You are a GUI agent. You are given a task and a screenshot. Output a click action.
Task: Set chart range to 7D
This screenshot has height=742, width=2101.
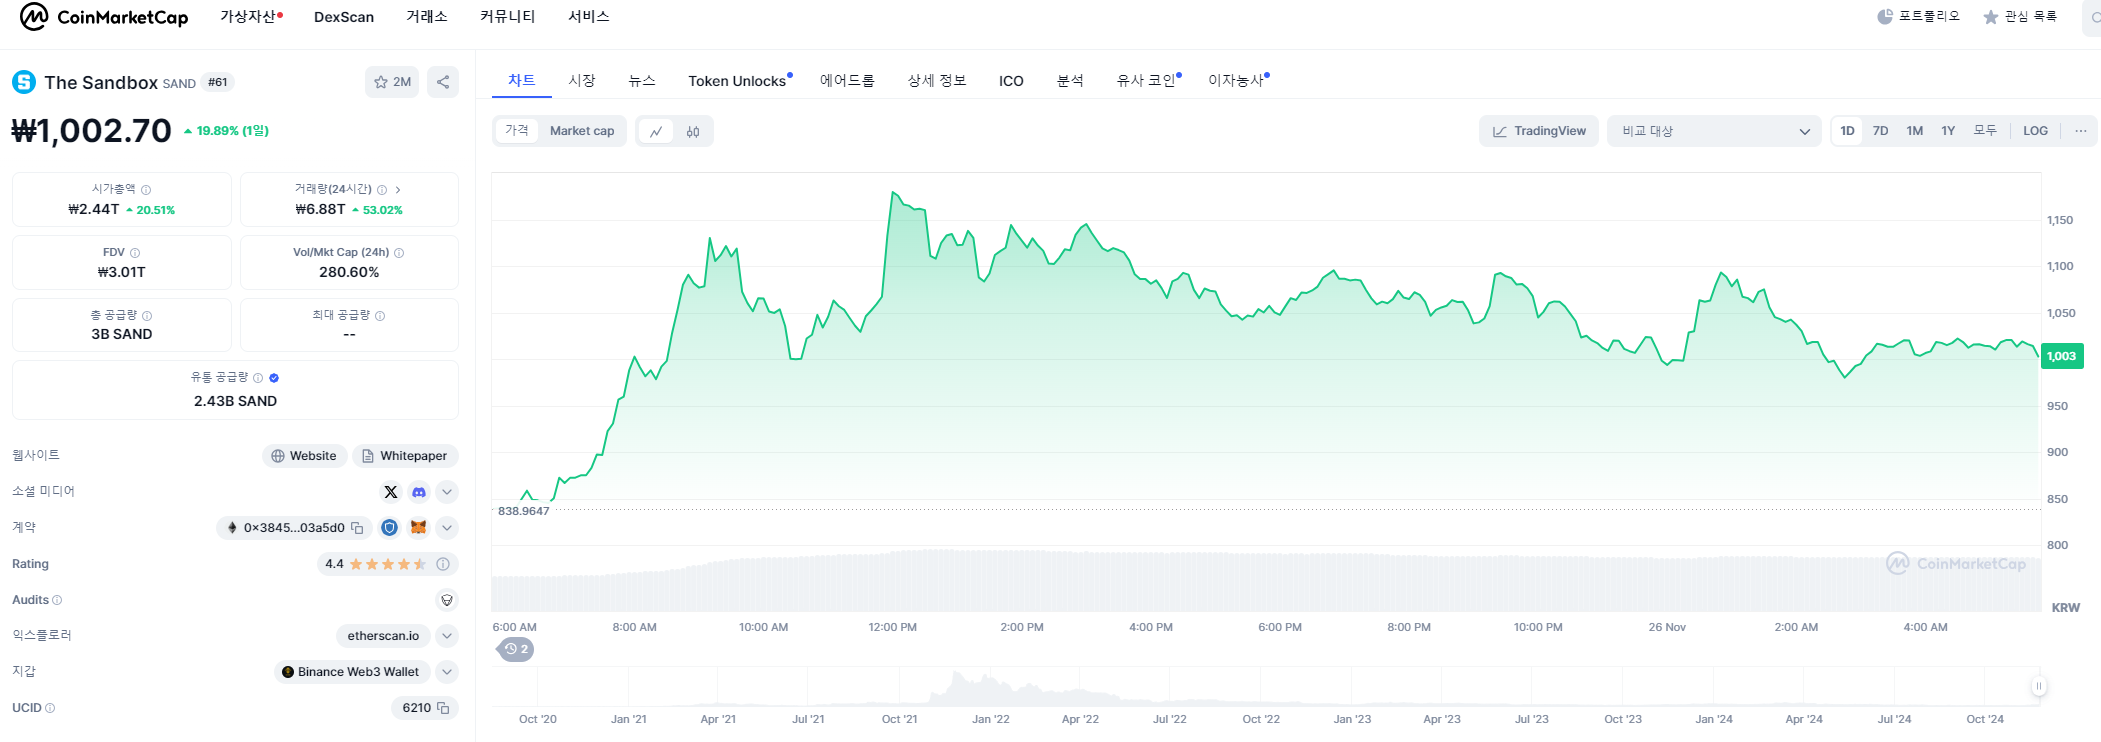click(1881, 131)
